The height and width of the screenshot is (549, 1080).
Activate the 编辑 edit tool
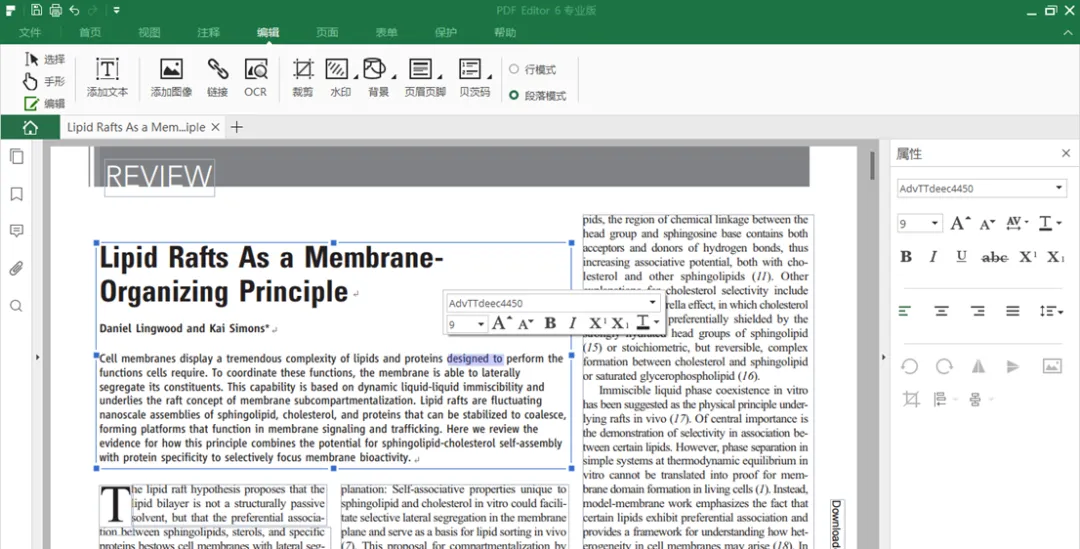[44, 103]
